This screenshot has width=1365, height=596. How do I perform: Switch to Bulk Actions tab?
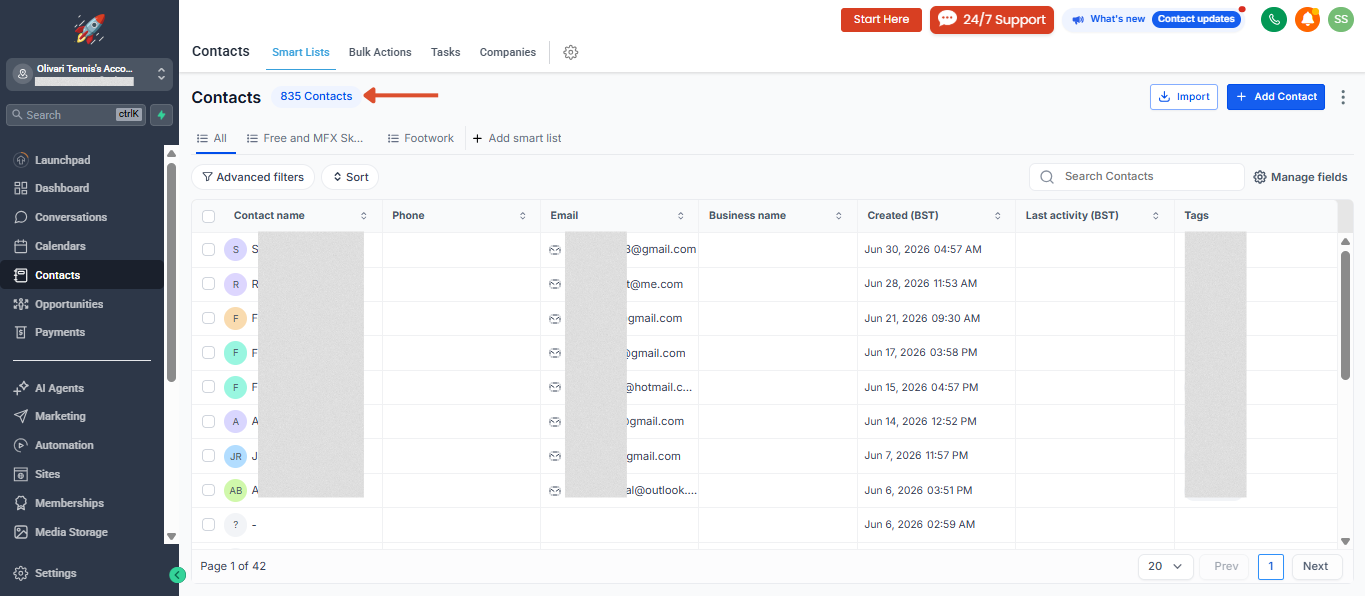(380, 52)
